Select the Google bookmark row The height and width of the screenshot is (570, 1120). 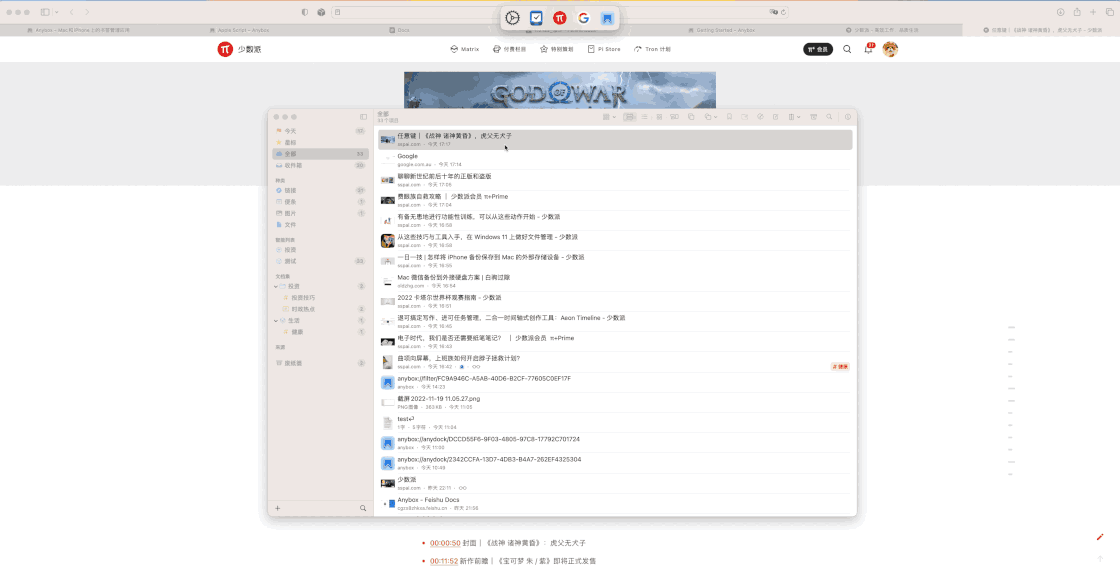click(x=616, y=160)
